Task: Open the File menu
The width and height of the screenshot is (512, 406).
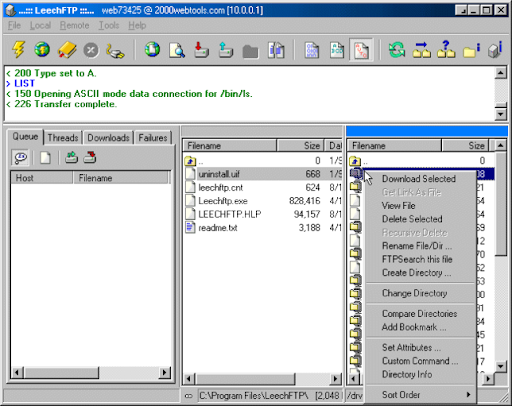Action: [x=14, y=25]
